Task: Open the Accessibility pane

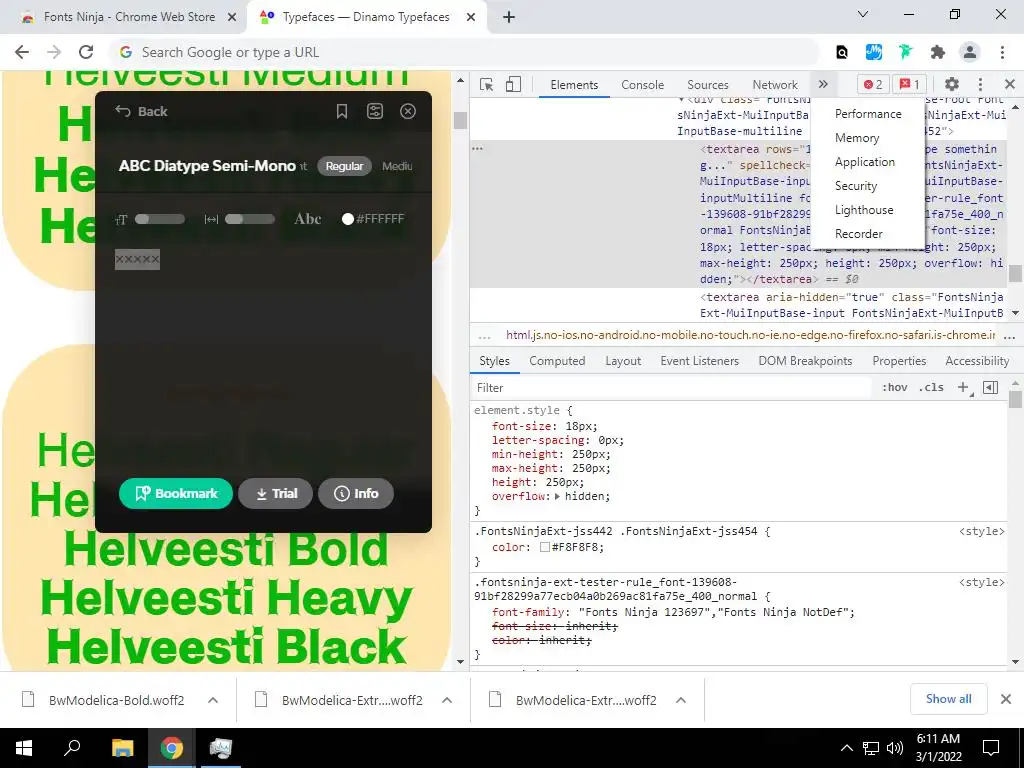Action: point(977,361)
